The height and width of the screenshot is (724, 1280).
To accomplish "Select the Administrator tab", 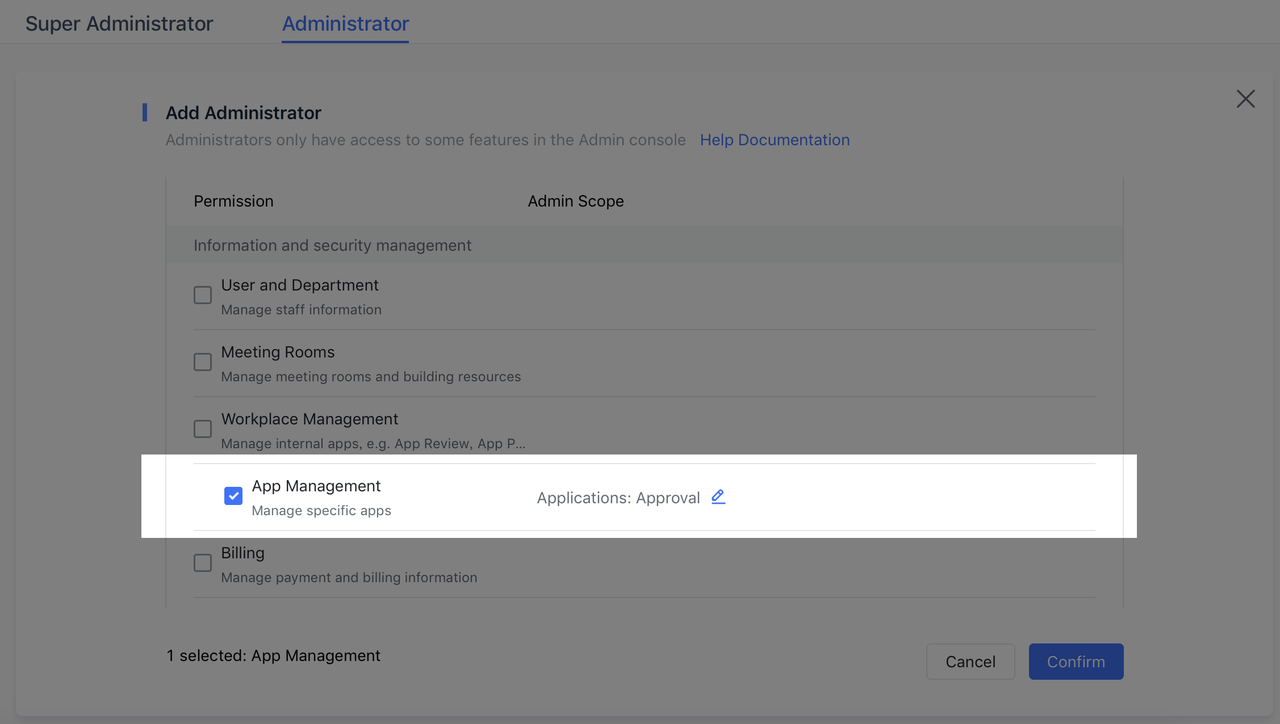I will pos(344,24).
